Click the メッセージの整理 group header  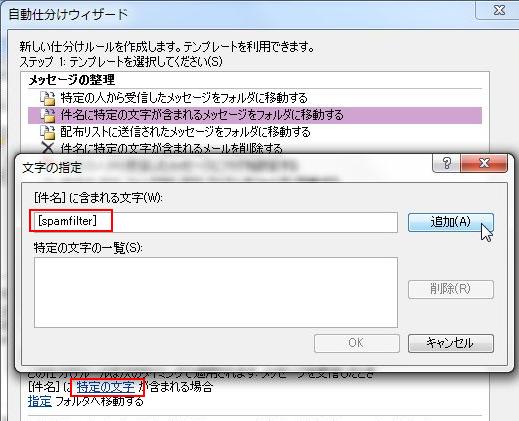click(72, 80)
